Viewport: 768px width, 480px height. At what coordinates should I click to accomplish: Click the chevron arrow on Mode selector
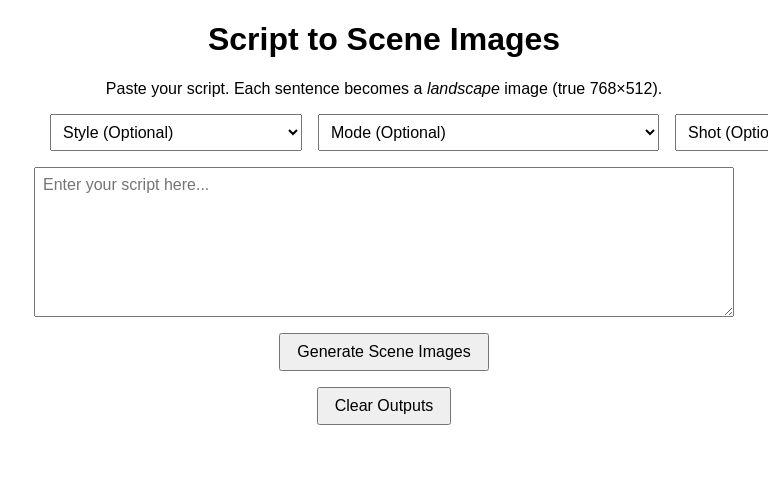649,133
